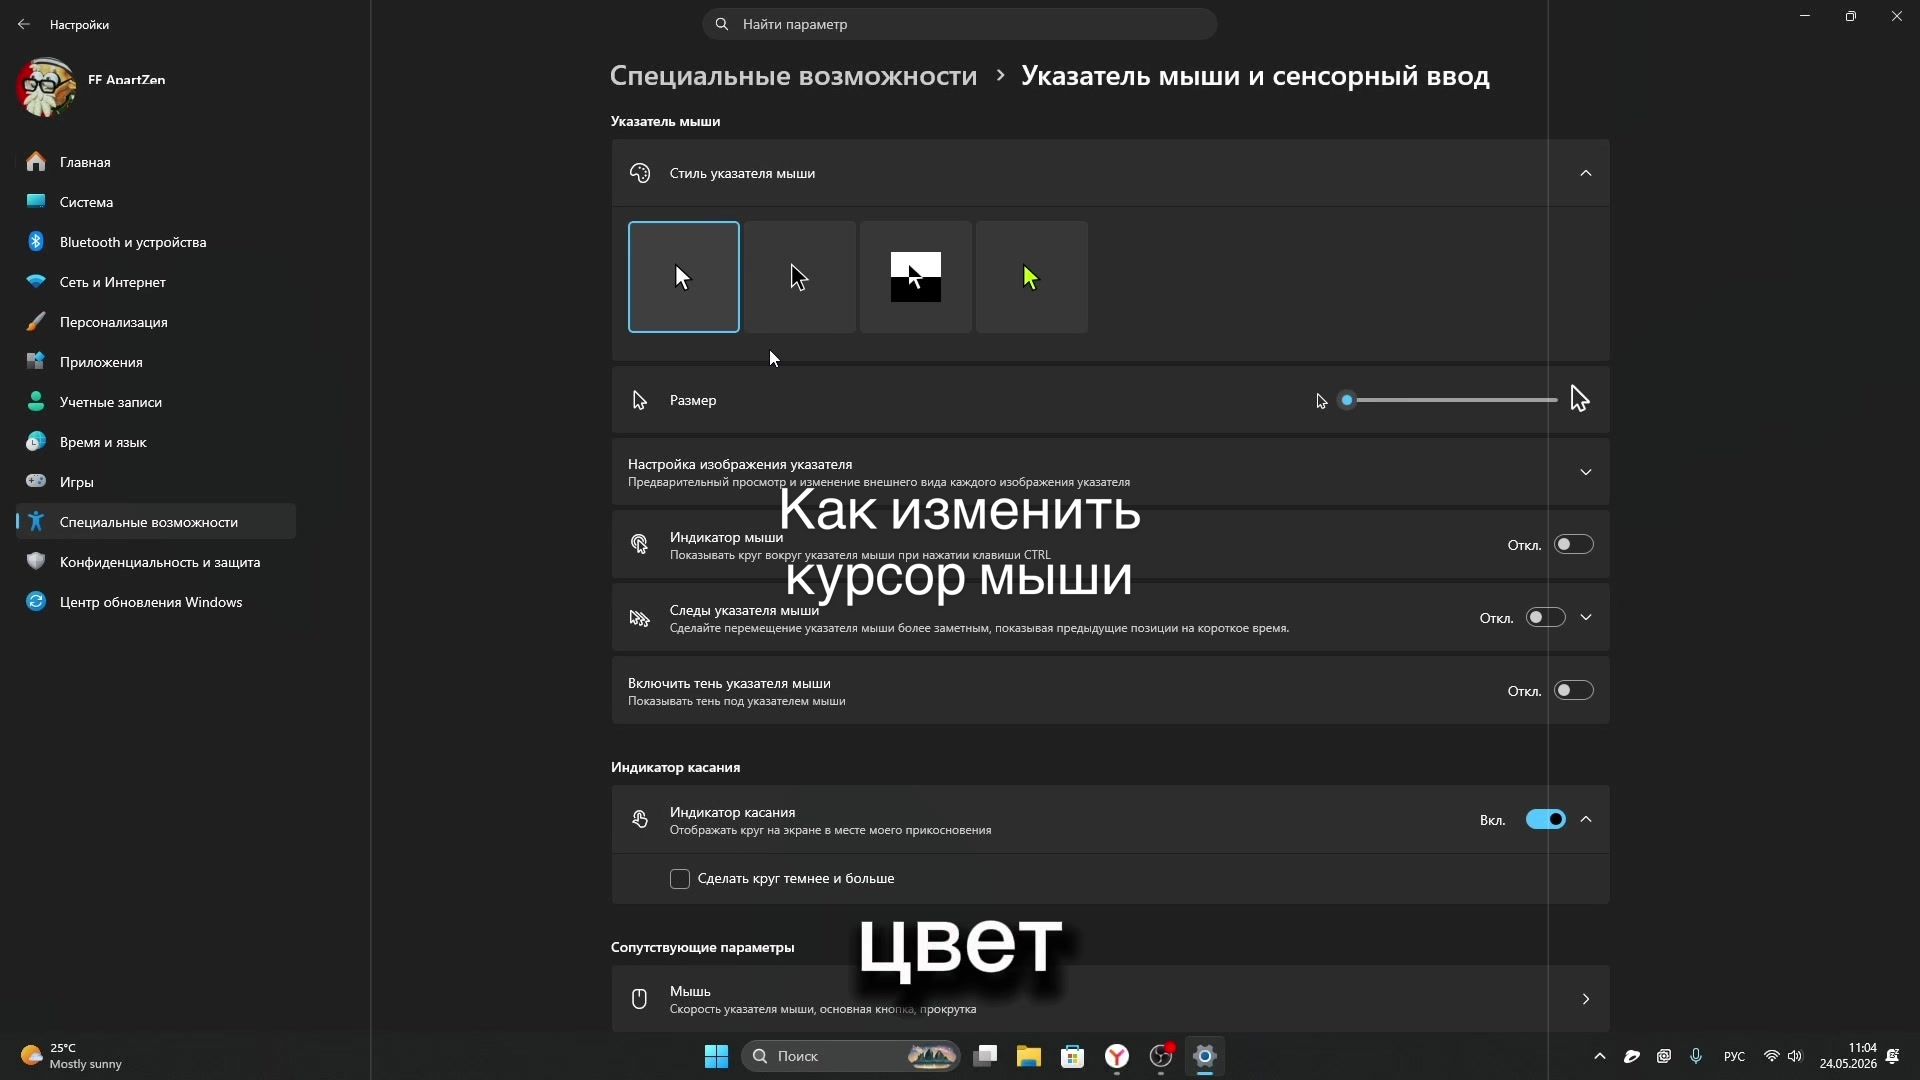Screen dimensions: 1920x1080
Task: Open Сеть и Интернет in sidebar
Action: [156, 282]
